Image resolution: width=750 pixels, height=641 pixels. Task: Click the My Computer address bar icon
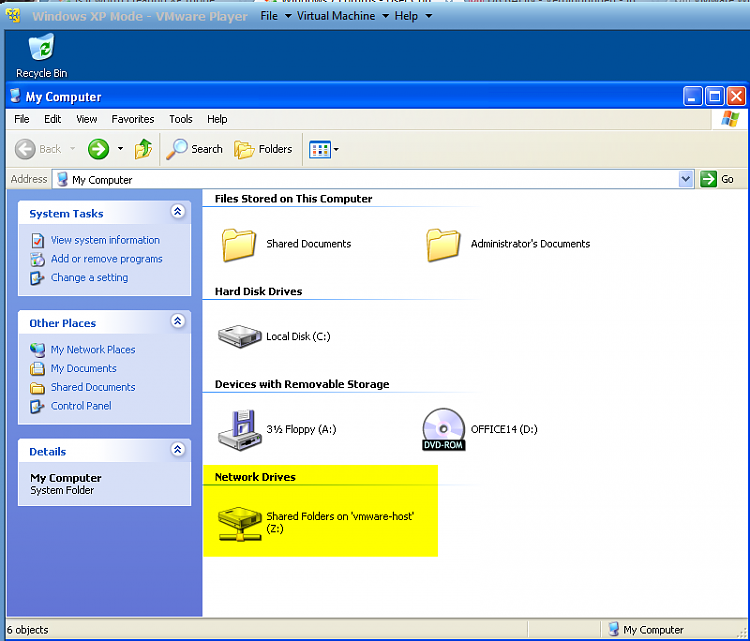point(62,179)
